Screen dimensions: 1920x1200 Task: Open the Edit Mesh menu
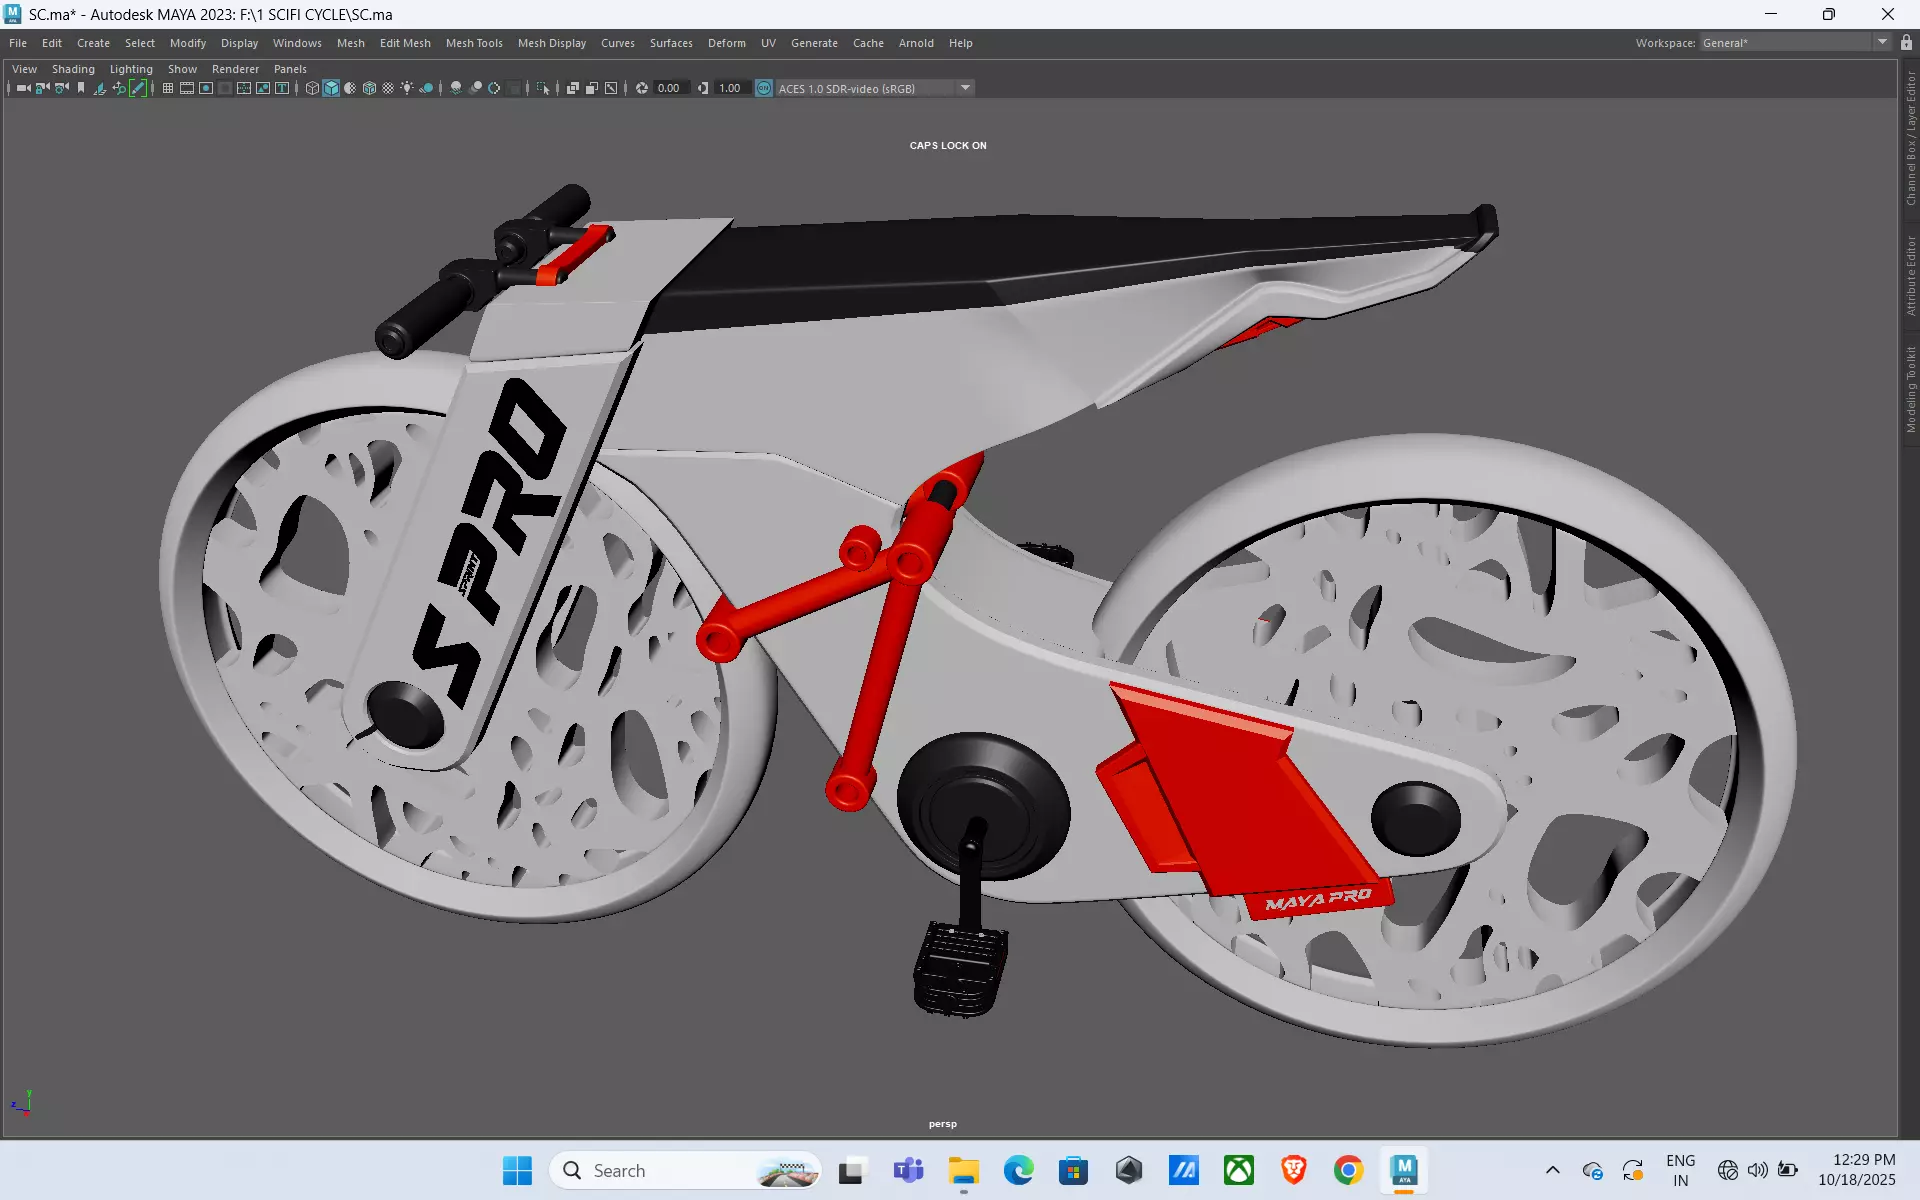click(x=405, y=43)
